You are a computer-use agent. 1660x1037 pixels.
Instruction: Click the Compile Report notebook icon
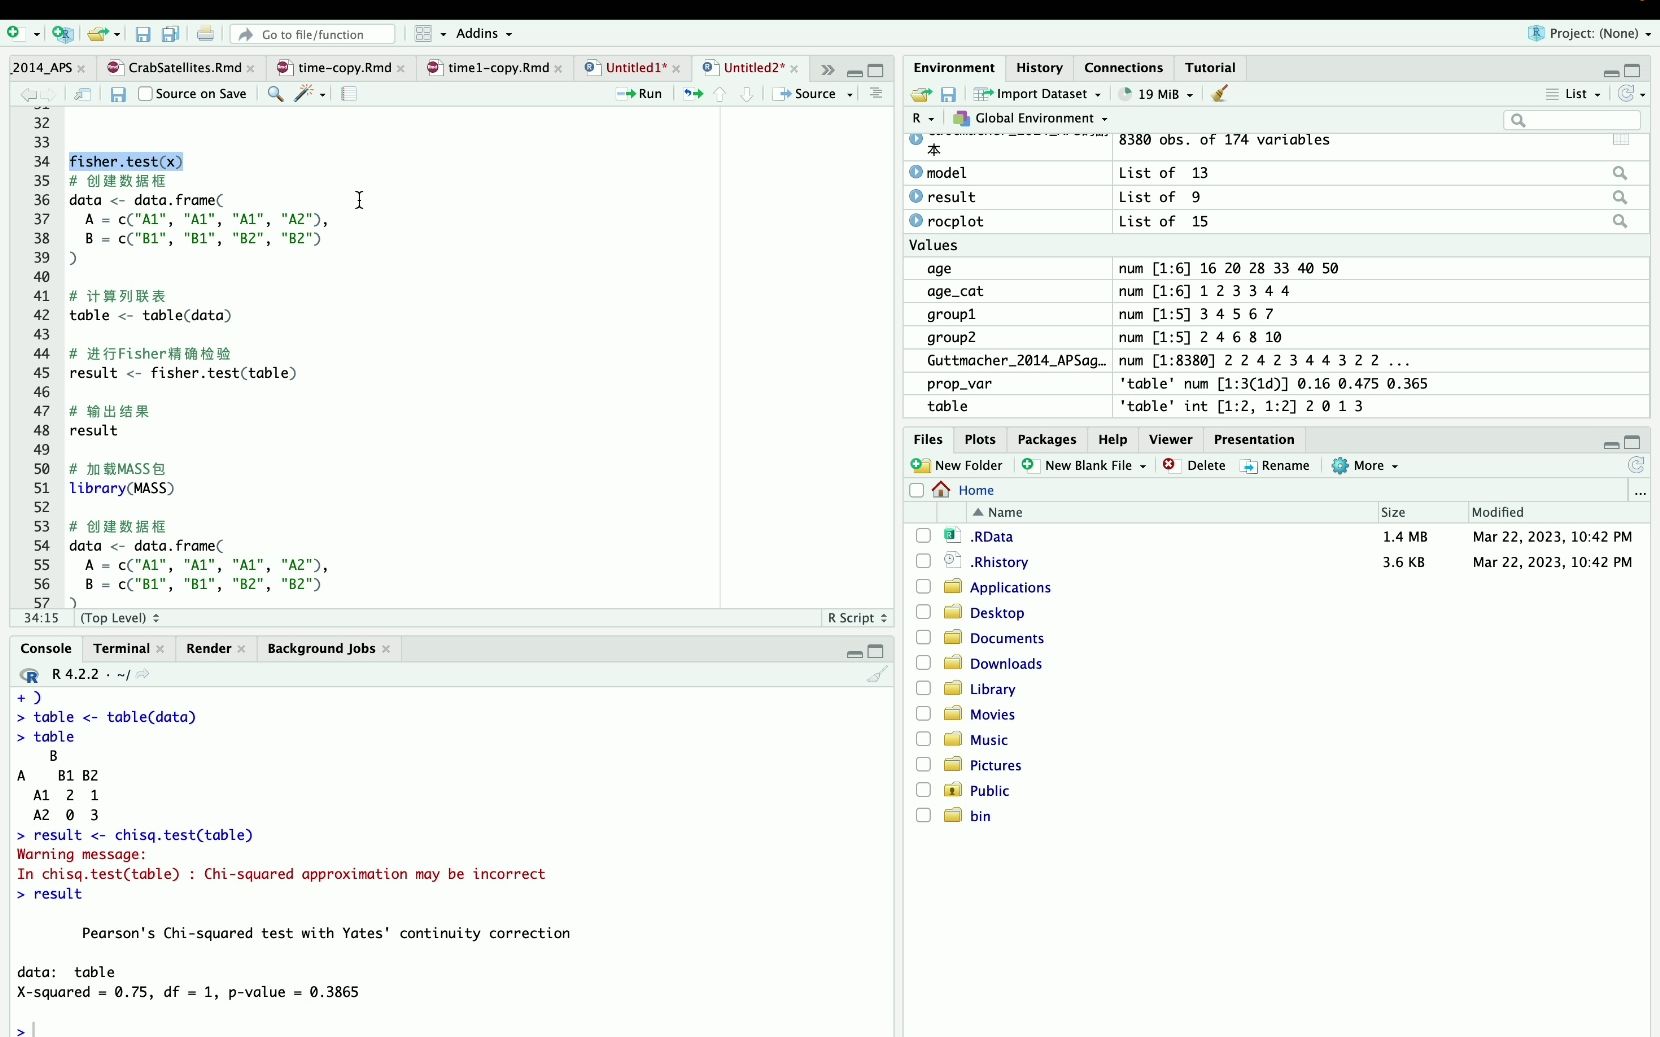pyautogui.click(x=349, y=94)
